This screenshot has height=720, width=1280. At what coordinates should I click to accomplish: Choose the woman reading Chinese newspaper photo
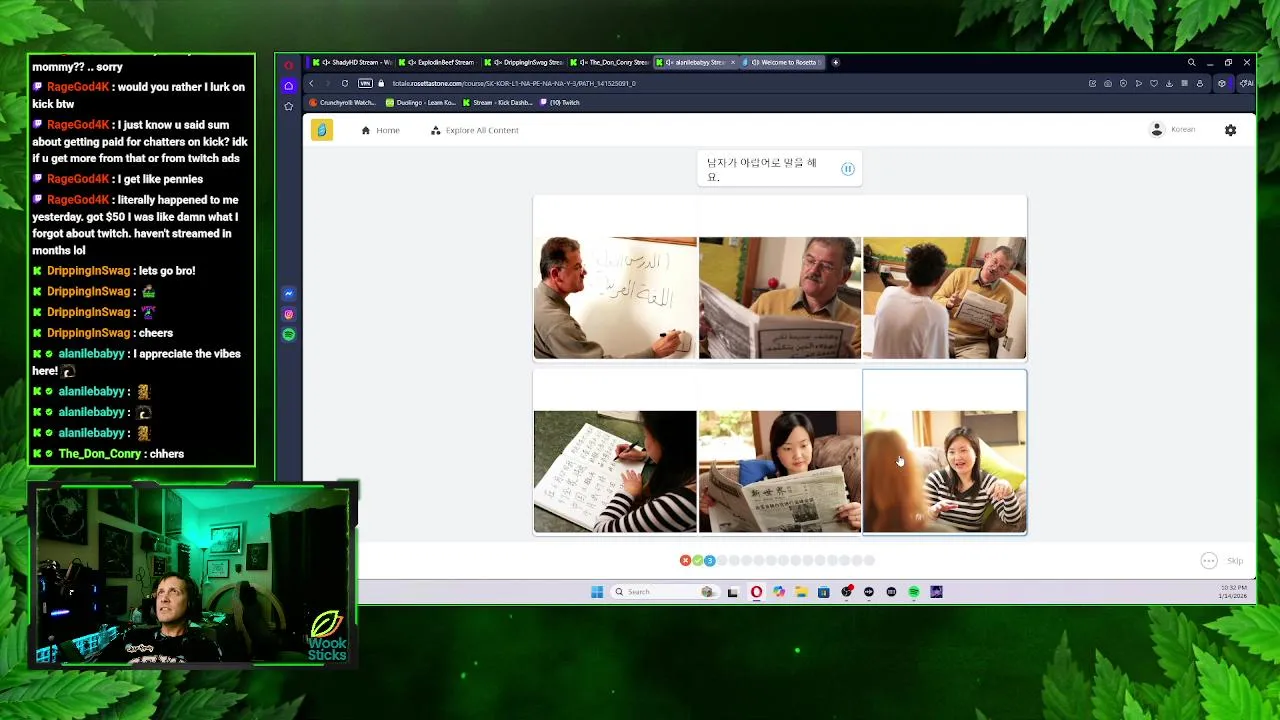[x=780, y=471]
